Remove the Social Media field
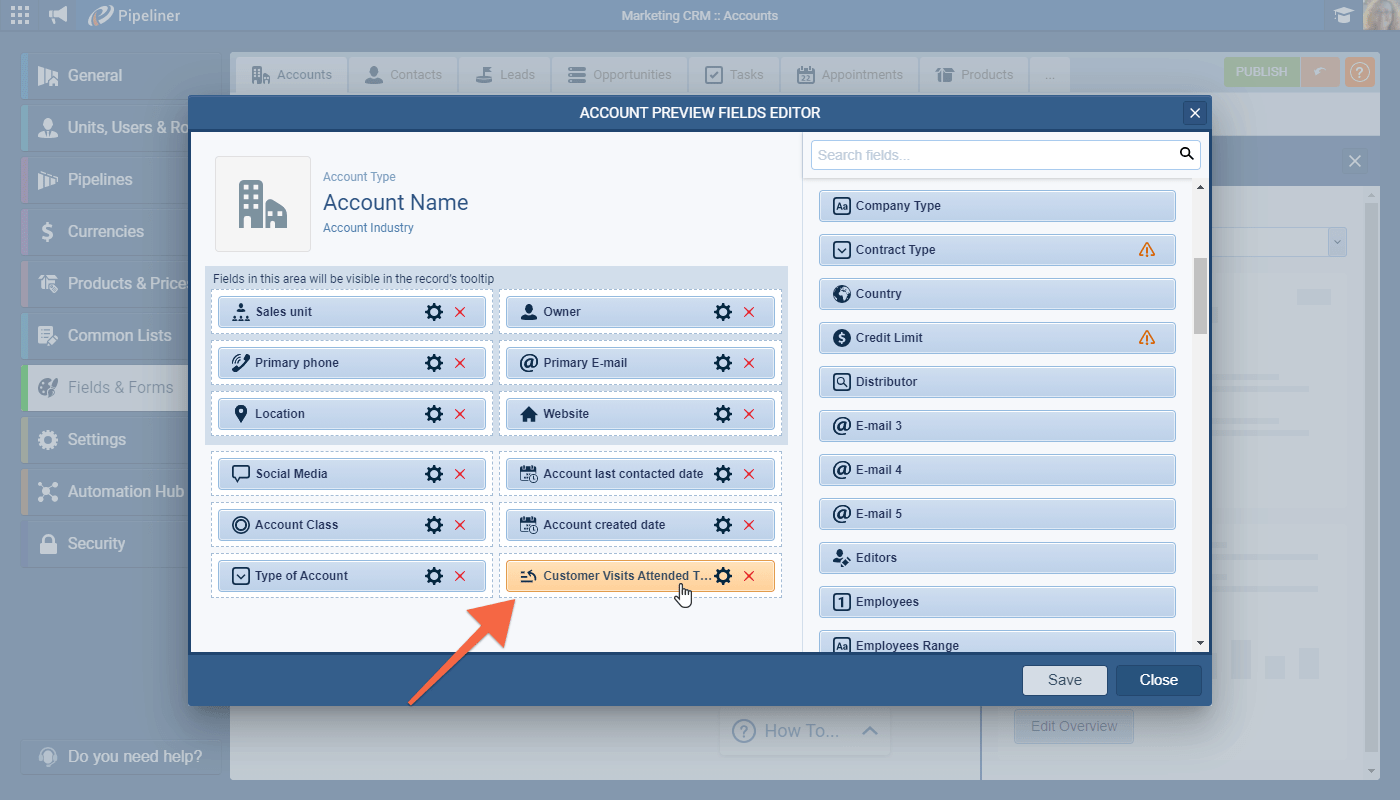Image resolution: width=1400 pixels, height=800 pixels. click(460, 474)
